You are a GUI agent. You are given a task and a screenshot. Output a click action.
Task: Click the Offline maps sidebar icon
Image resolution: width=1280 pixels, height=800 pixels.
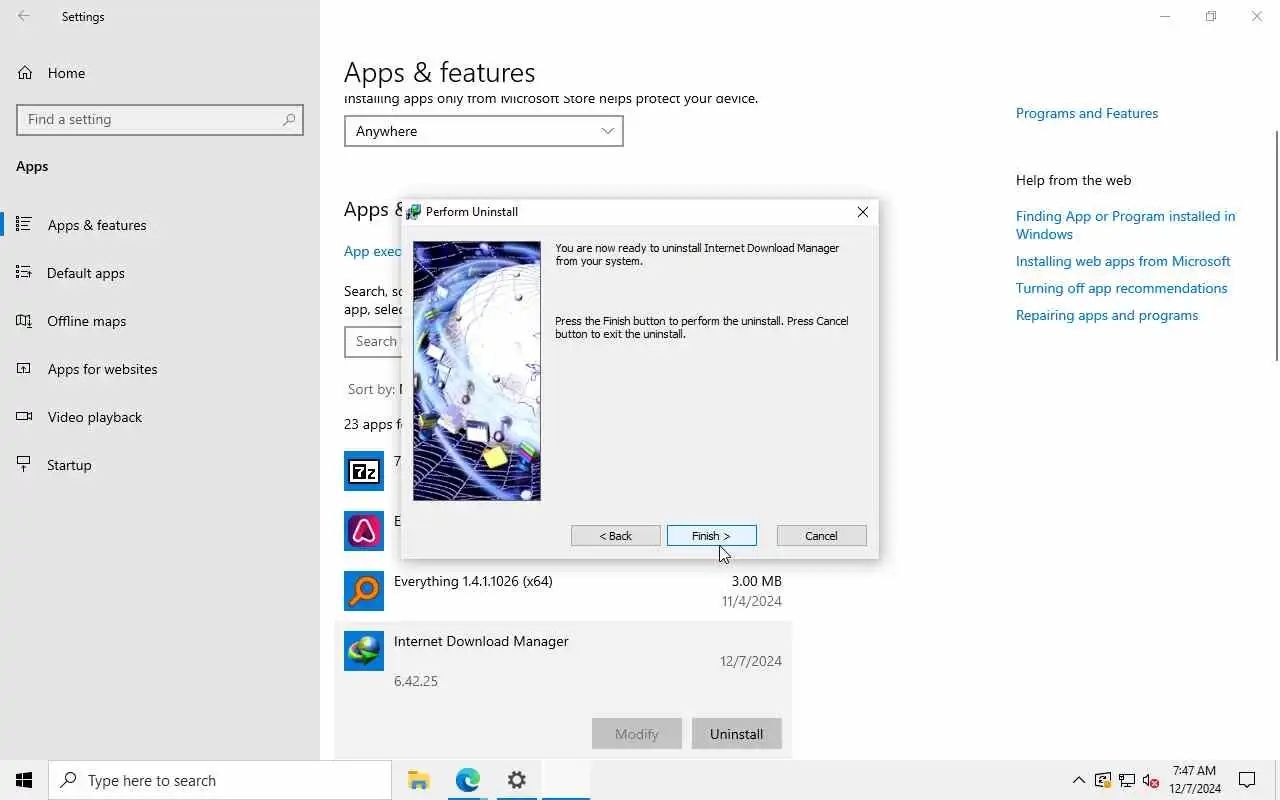click(24, 321)
